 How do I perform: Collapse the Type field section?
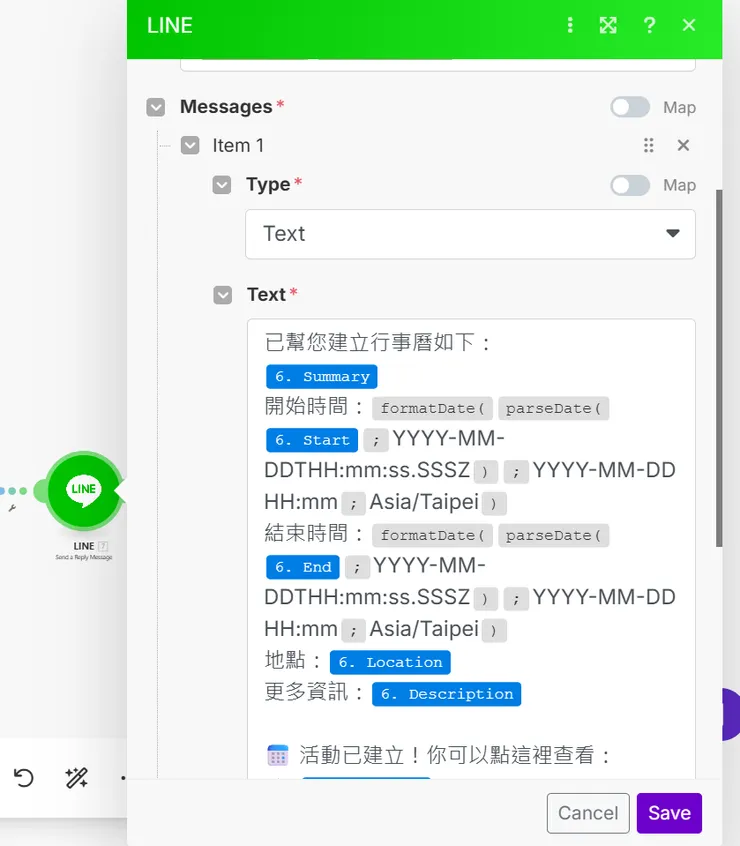click(222, 185)
